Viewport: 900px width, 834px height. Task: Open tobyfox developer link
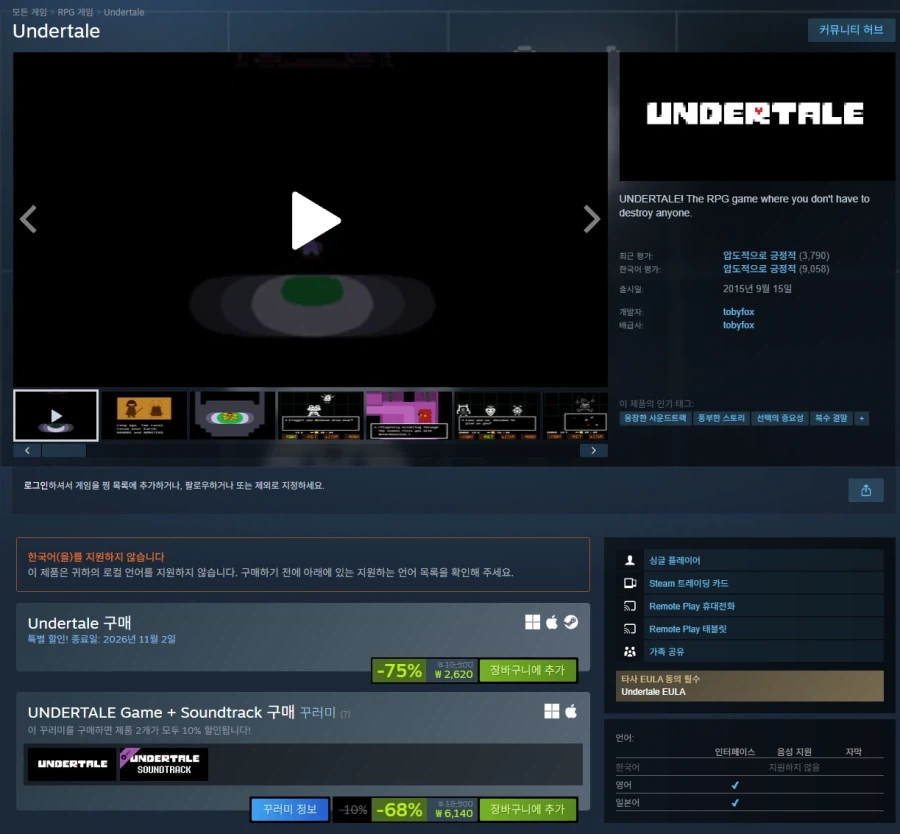pyautogui.click(x=738, y=312)
